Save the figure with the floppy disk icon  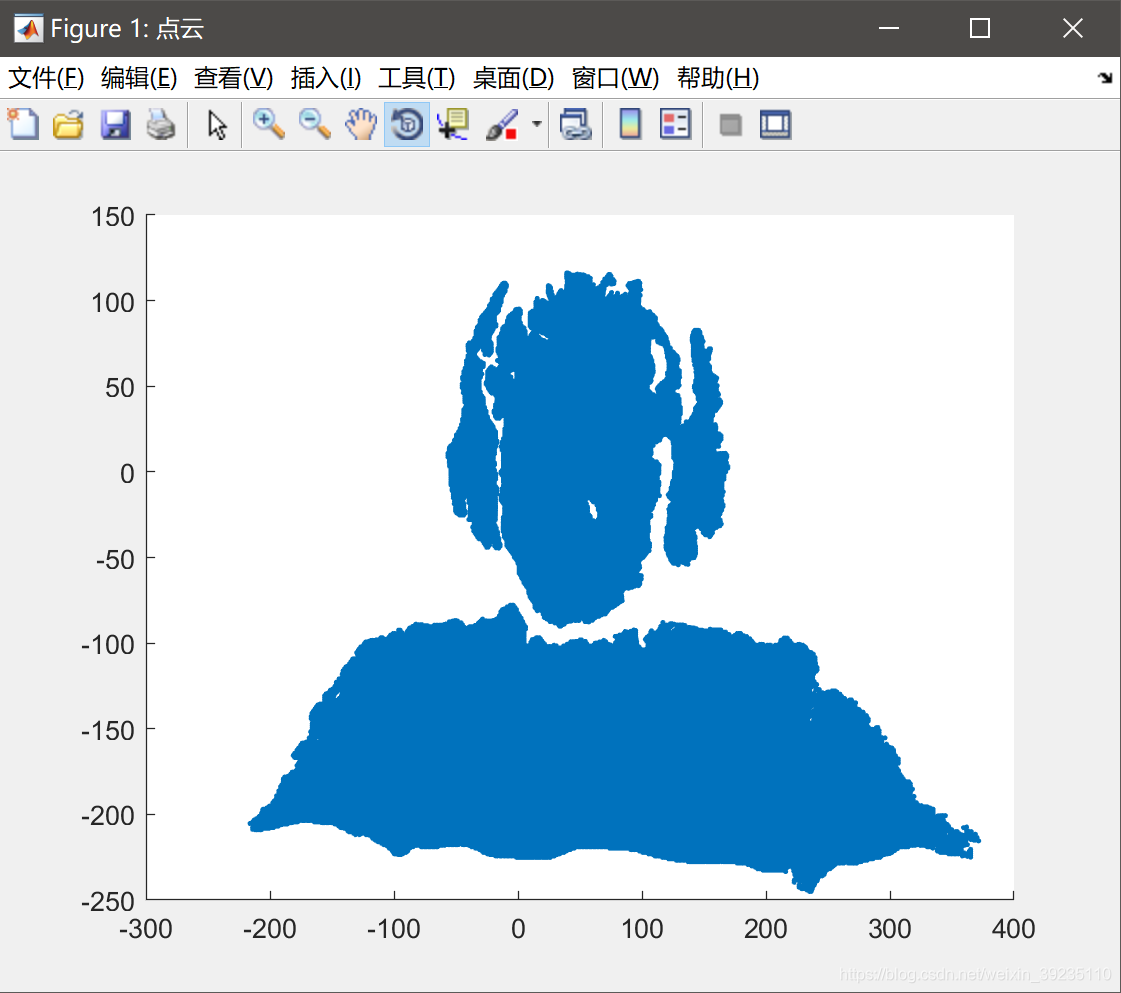click(x=114, y=124)
